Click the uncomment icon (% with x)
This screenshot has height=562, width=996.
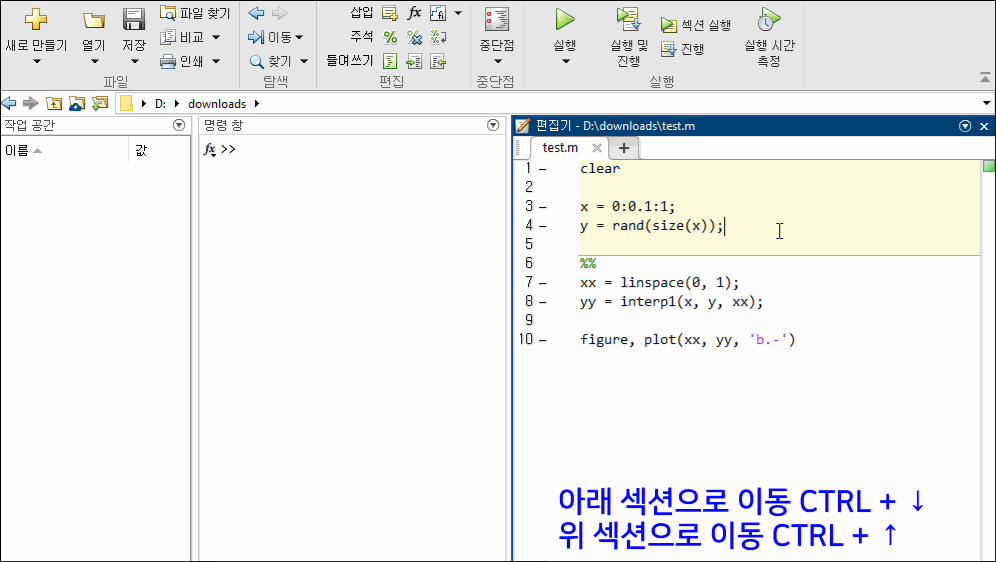coord(414,37)
